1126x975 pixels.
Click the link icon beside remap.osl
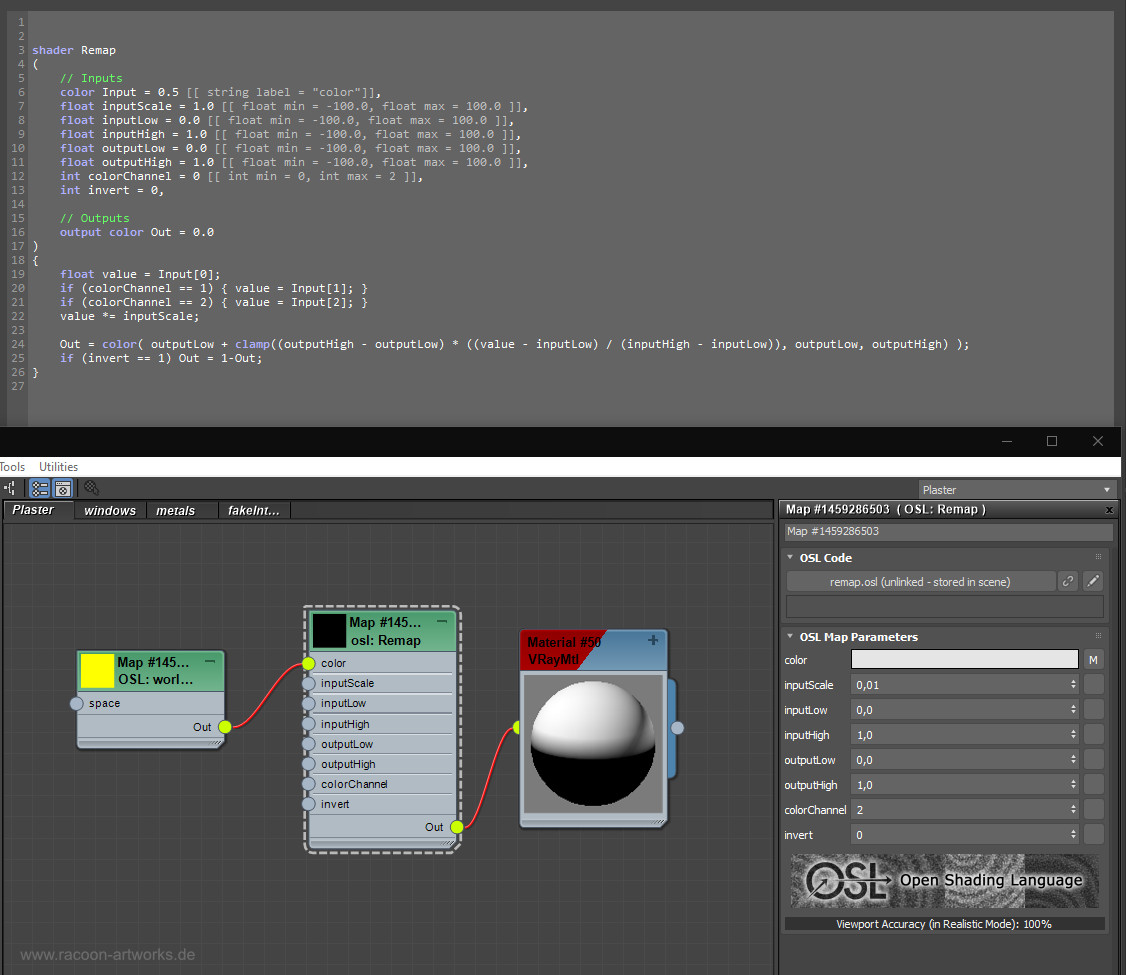1068,581
